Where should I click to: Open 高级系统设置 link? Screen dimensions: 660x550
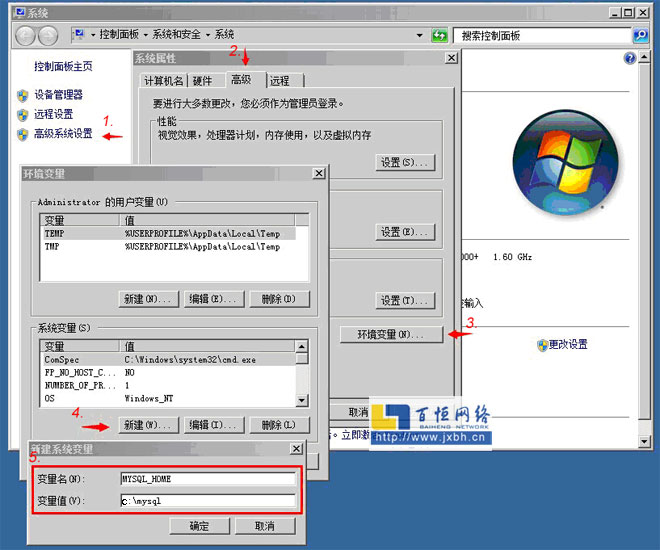[63, 133]
